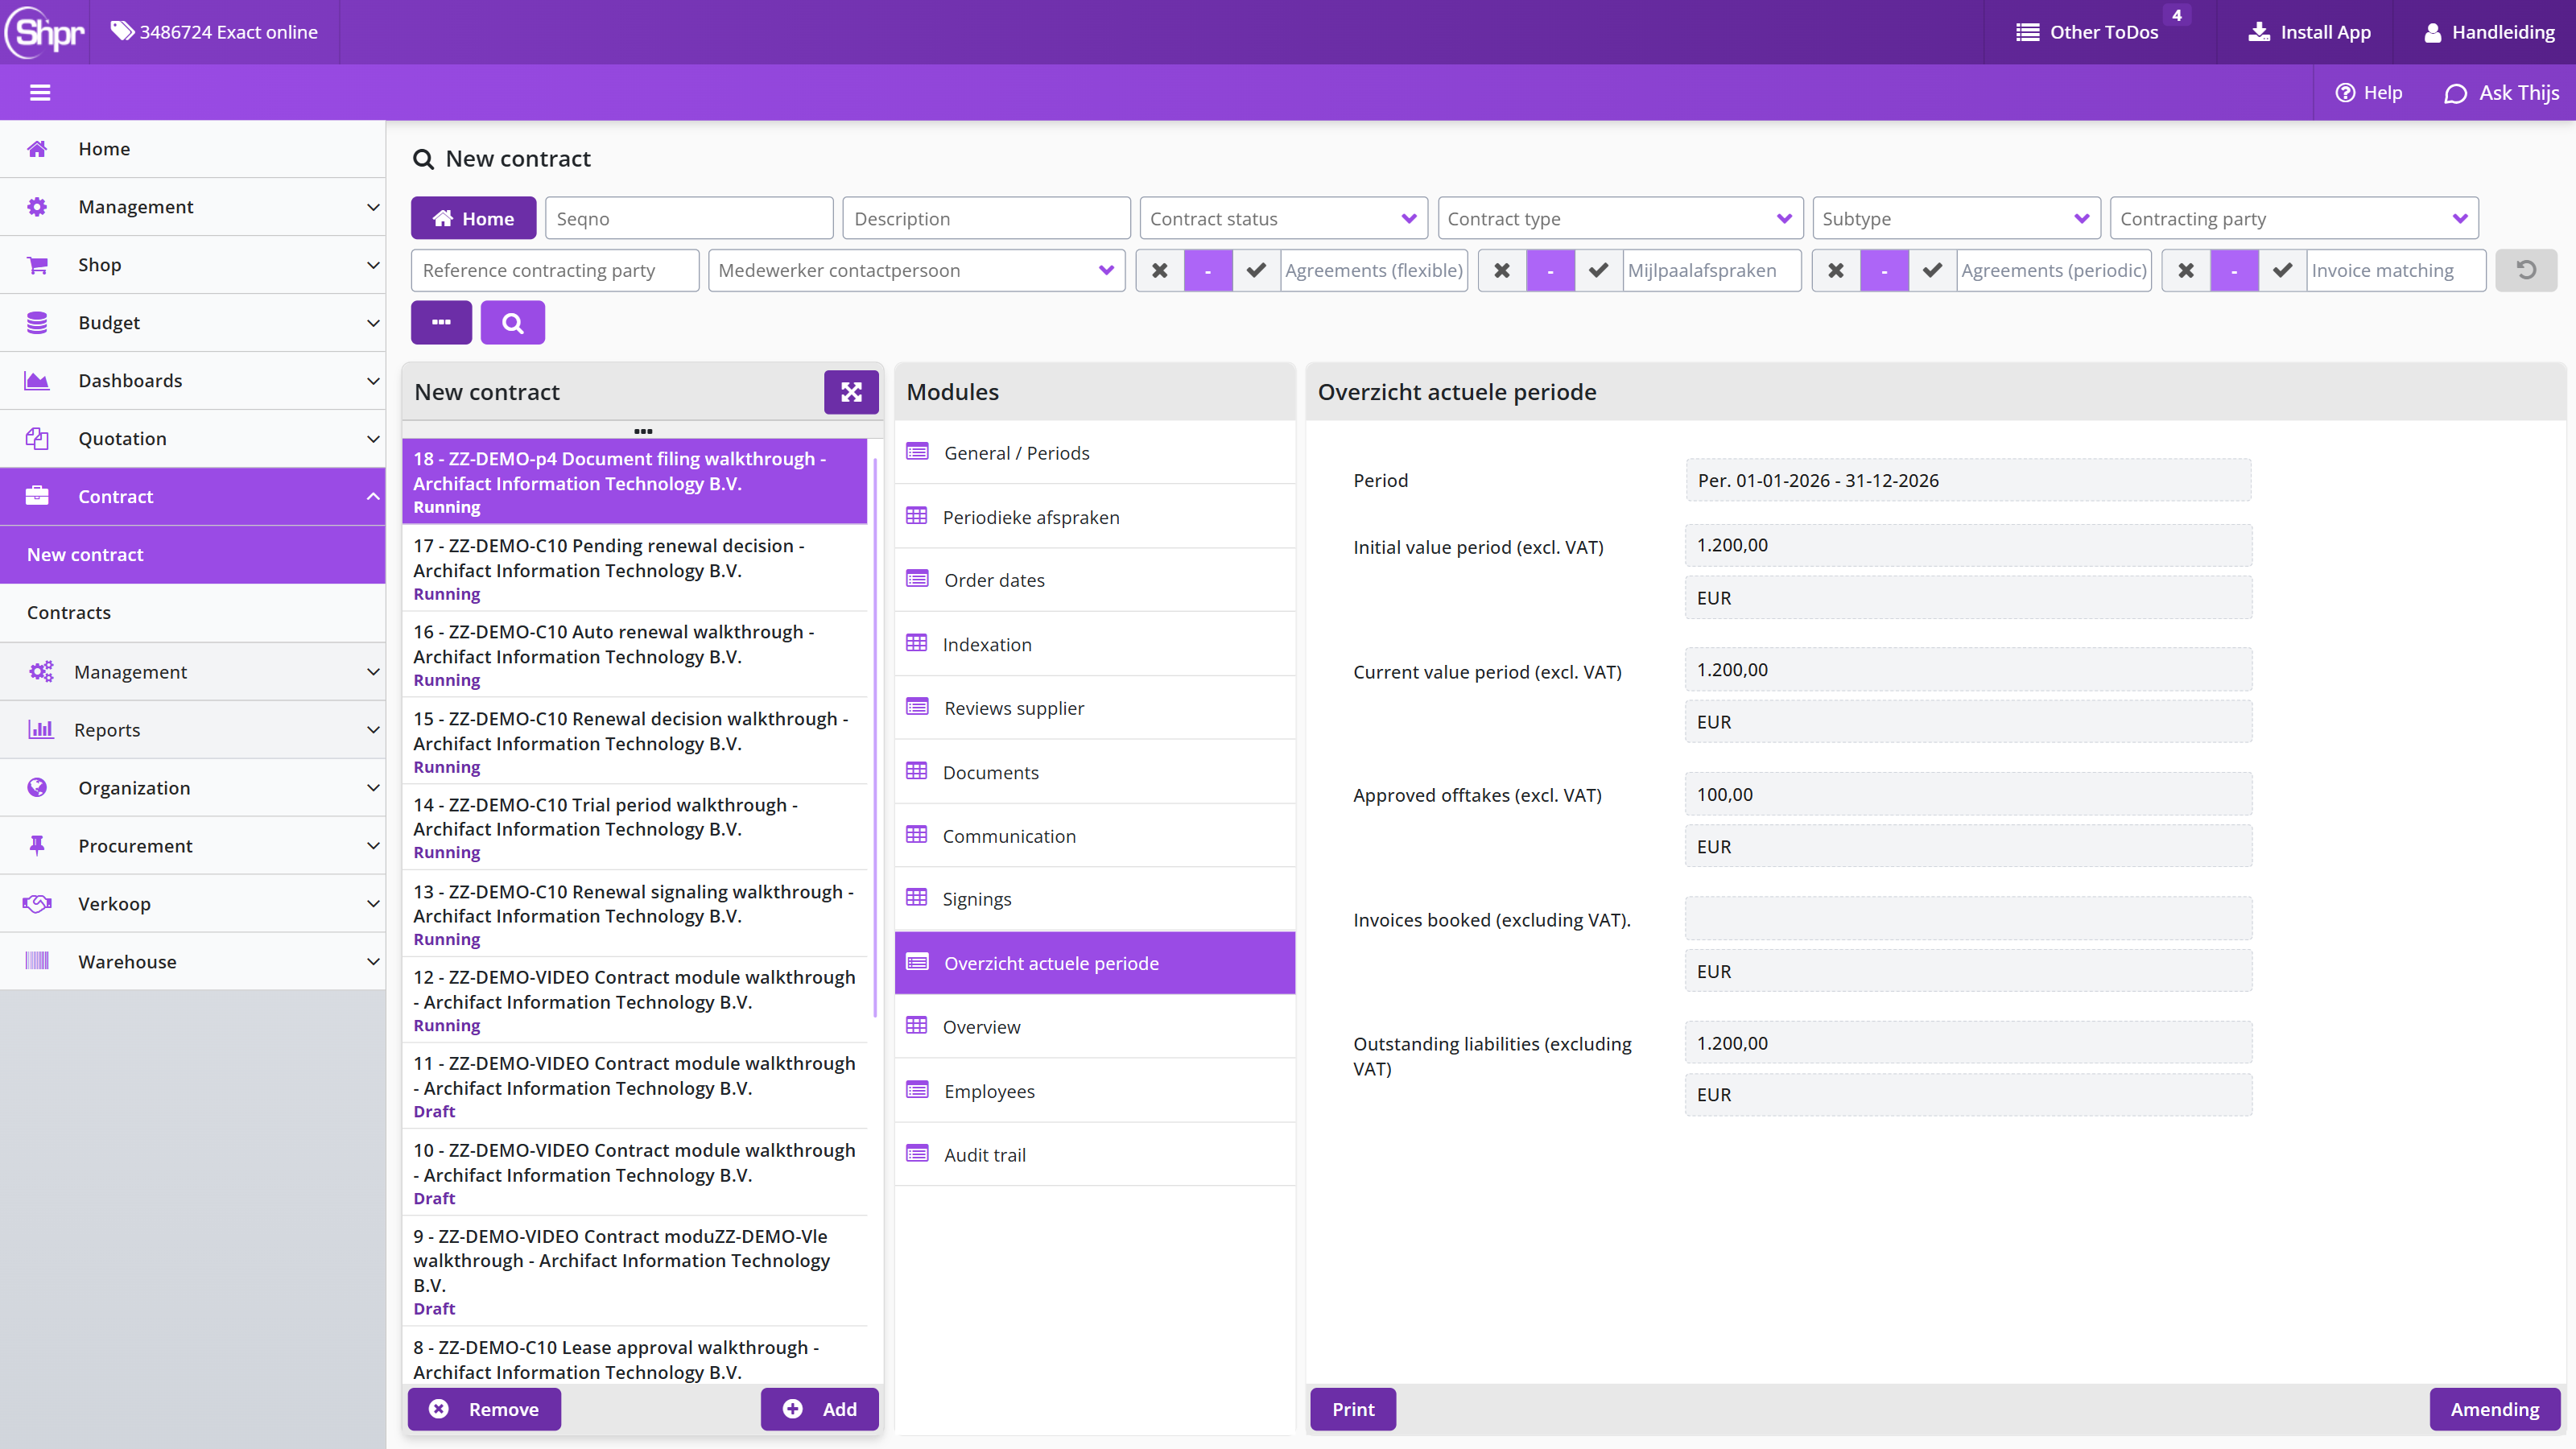2576x1449 pixels.
Task: Click the Print button
Action: [x=1353, y=1409]
